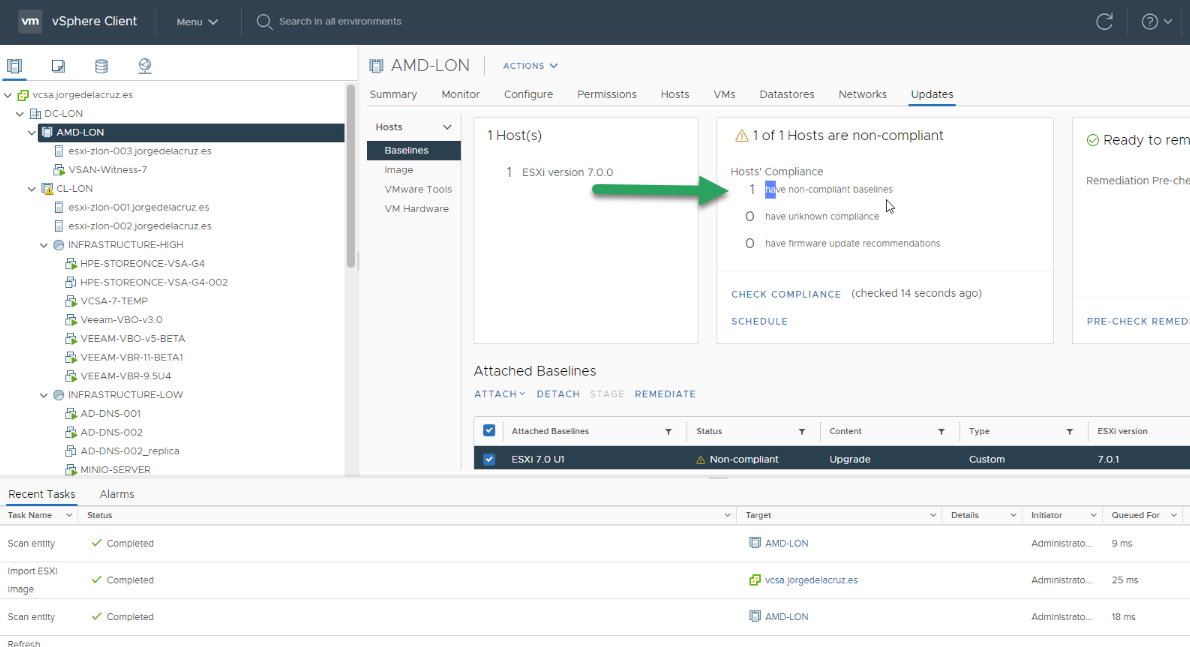Click the resource pool icon beside INFRASTRUCTURE-LOW
This screenshot has height=647, width=1190.
58,395
